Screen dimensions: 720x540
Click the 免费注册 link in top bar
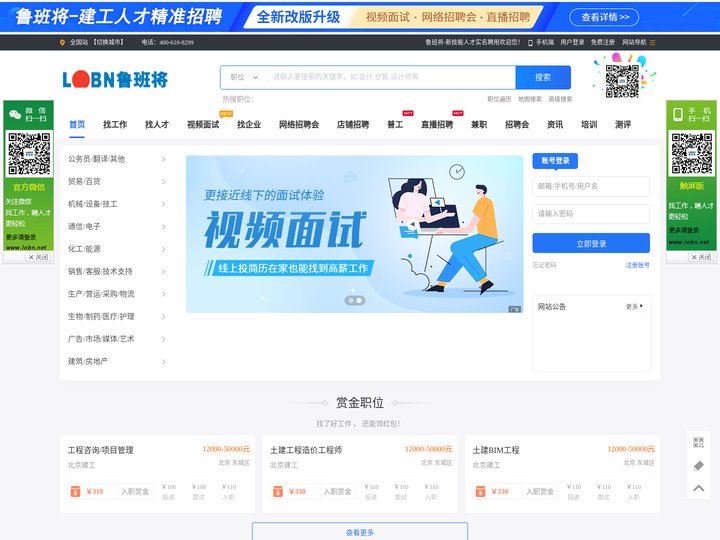coord(602,42)
